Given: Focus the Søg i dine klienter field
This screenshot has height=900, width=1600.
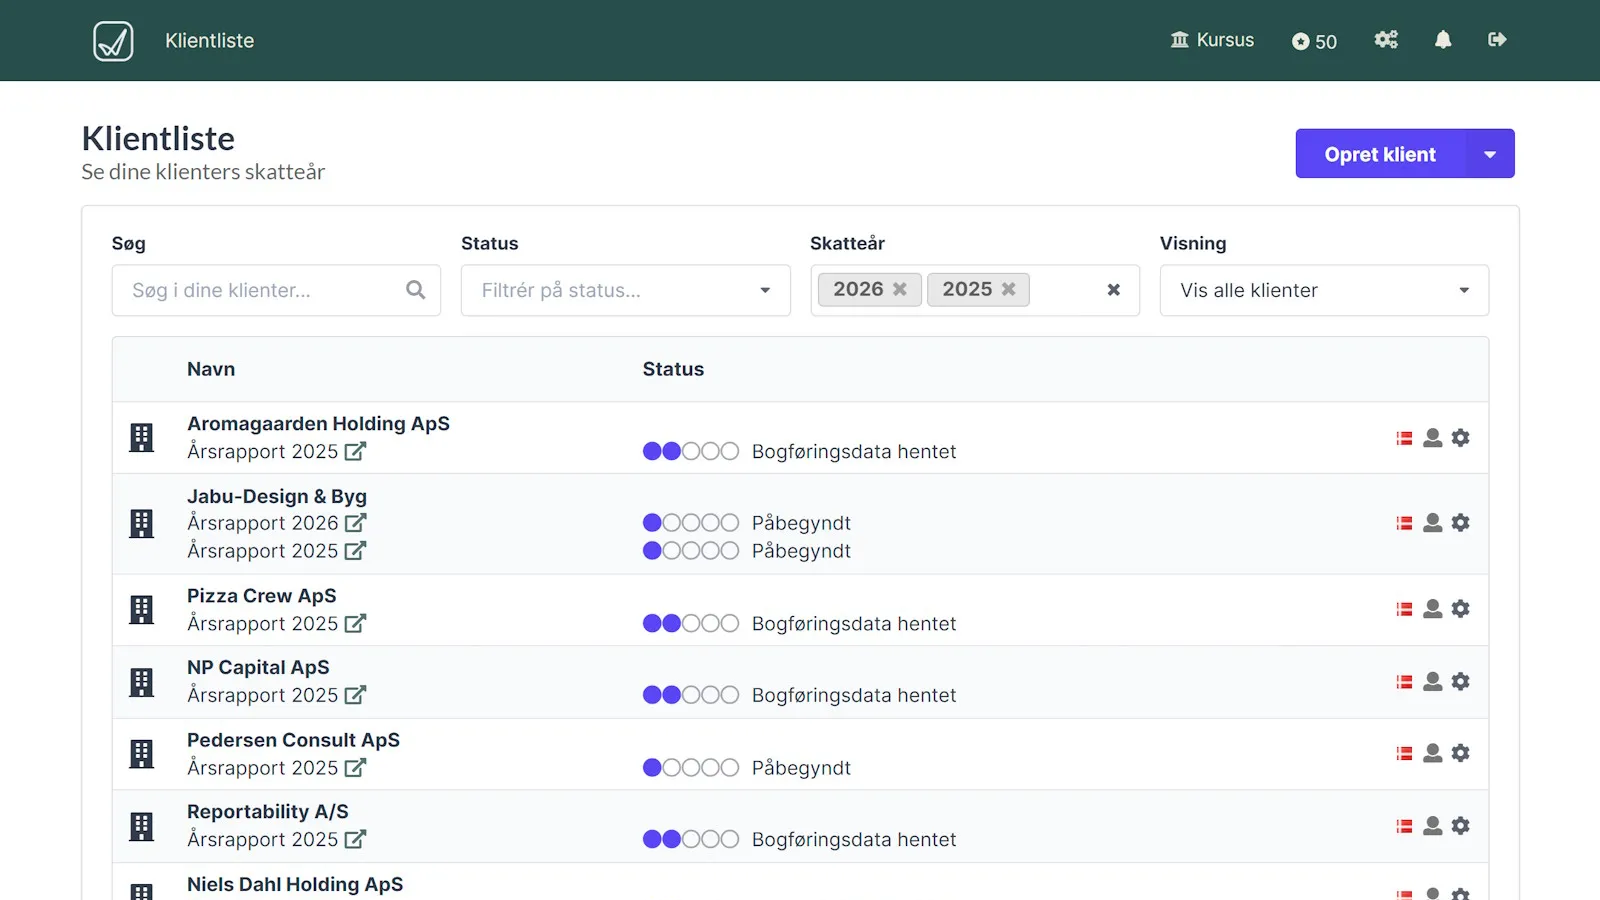Looking at the screenshot, I should pyautogui.click(x=276, y=290).
